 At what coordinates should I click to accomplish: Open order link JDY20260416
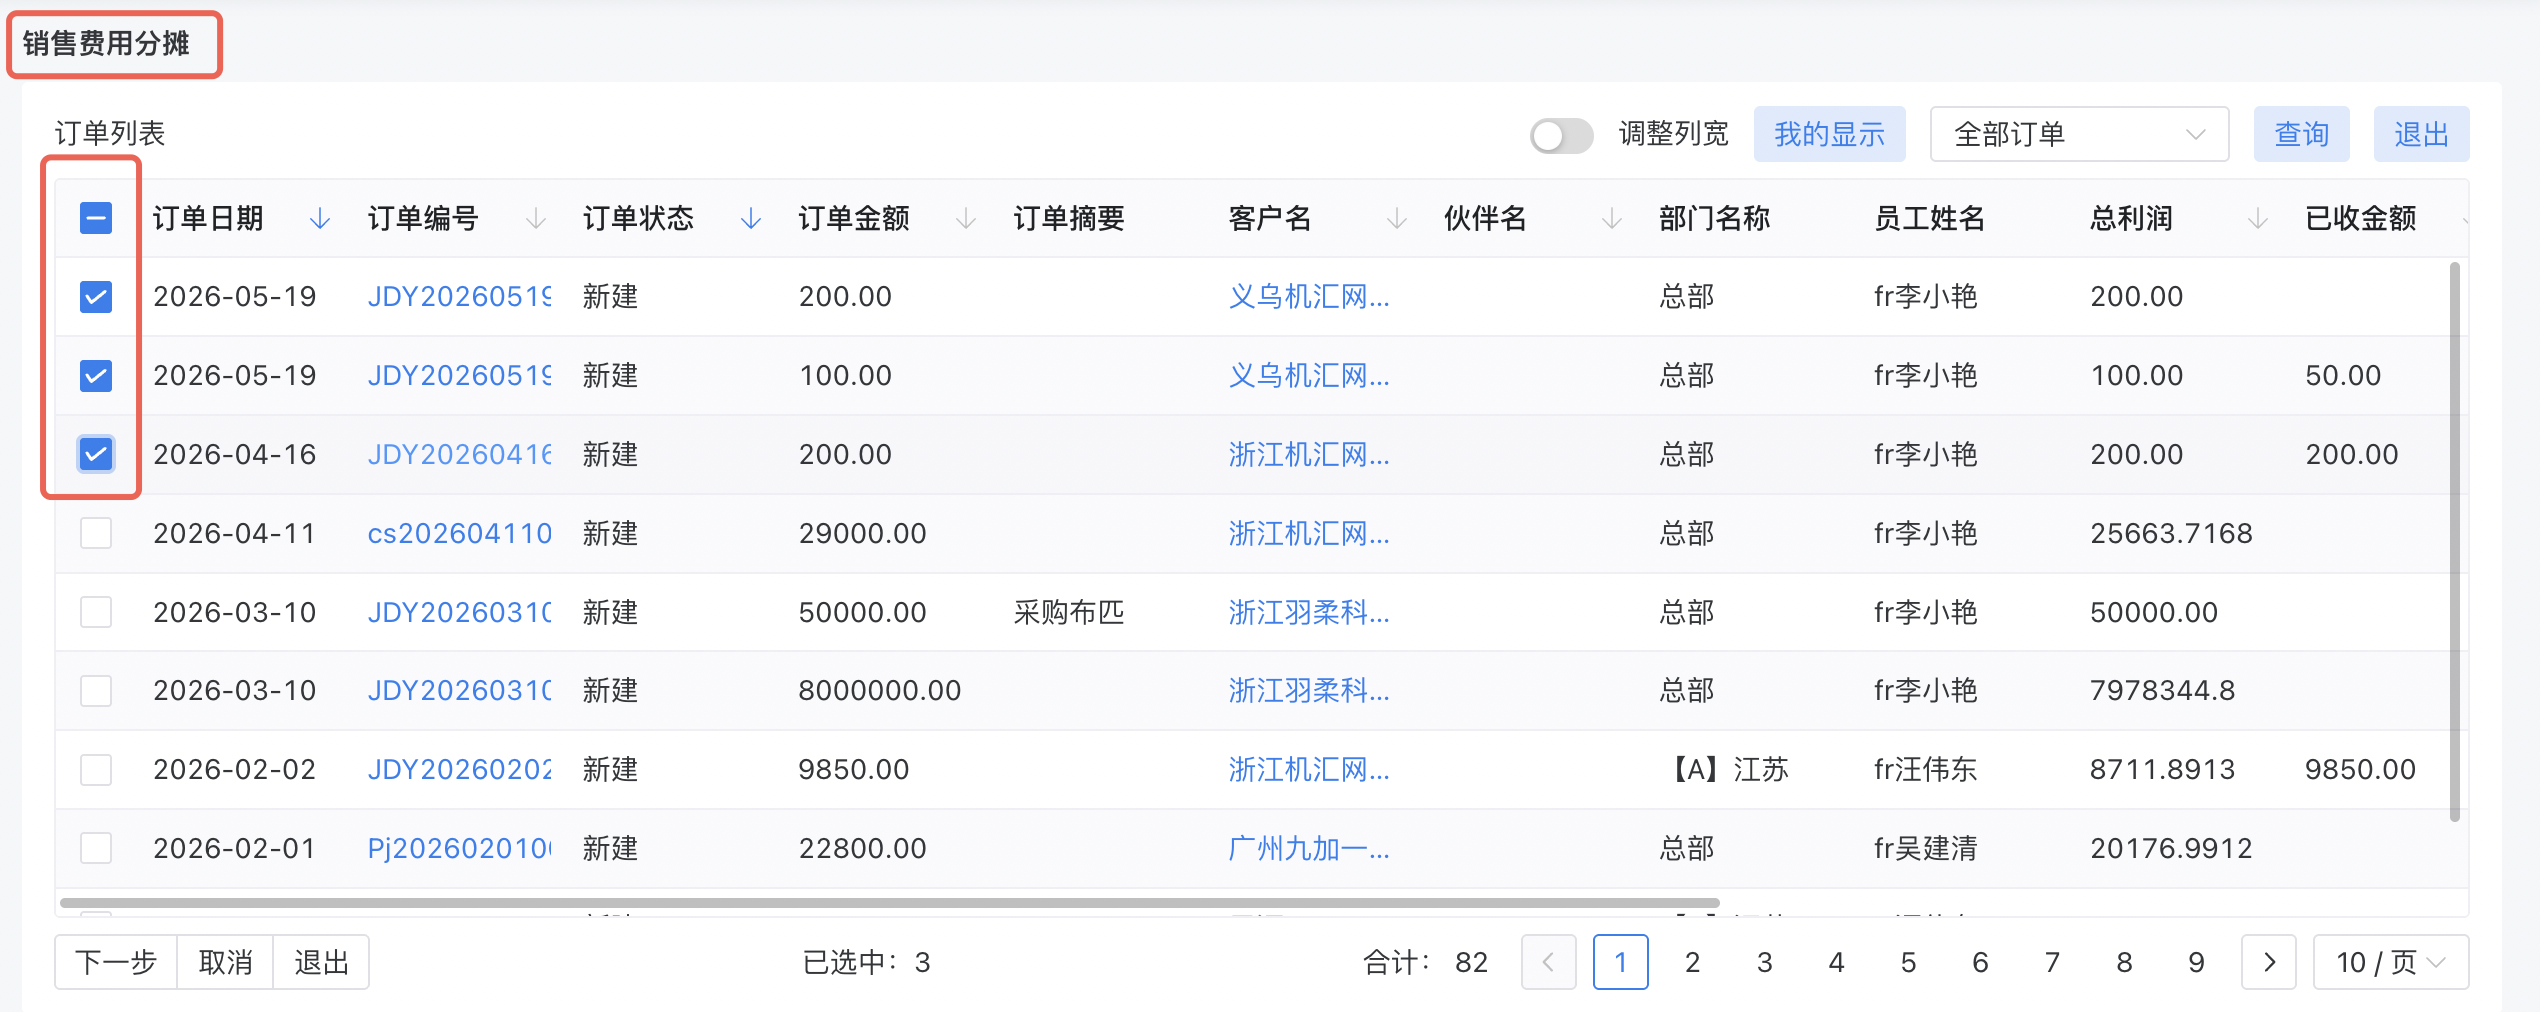coord(459,454)
